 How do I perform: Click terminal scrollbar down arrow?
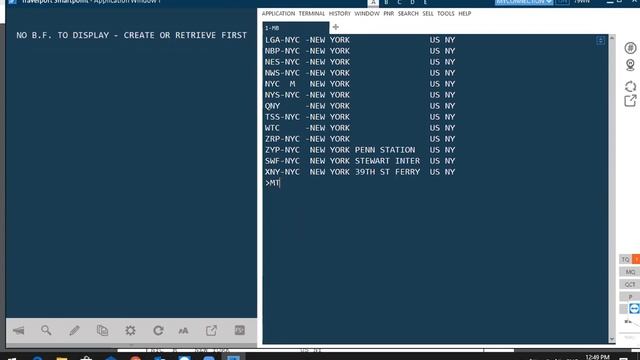[x=611, y=339]
